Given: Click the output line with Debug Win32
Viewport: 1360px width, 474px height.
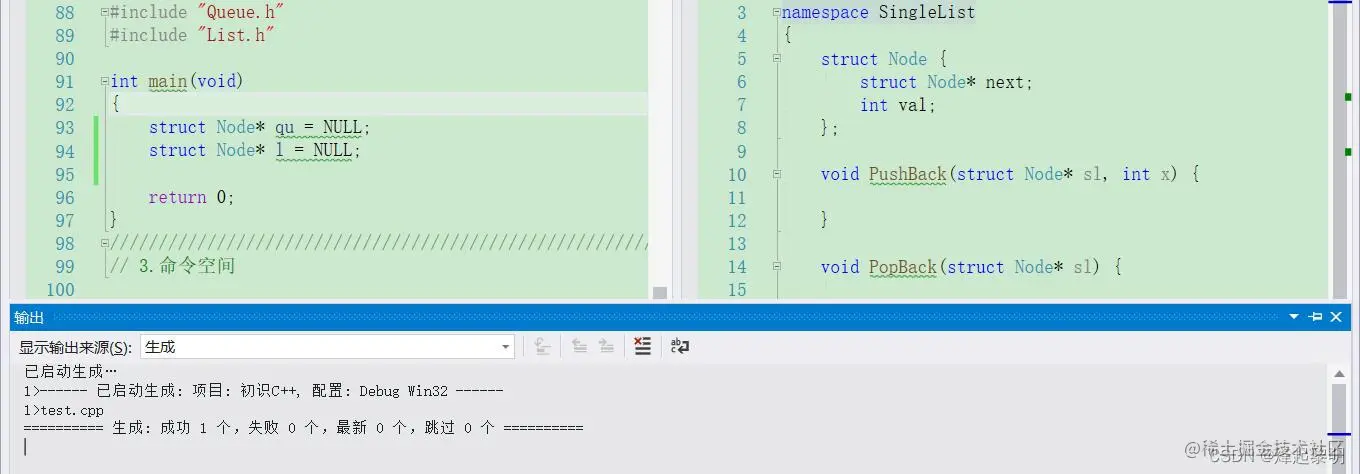Looking at the screenshot, I should click(x=264, y=391).
